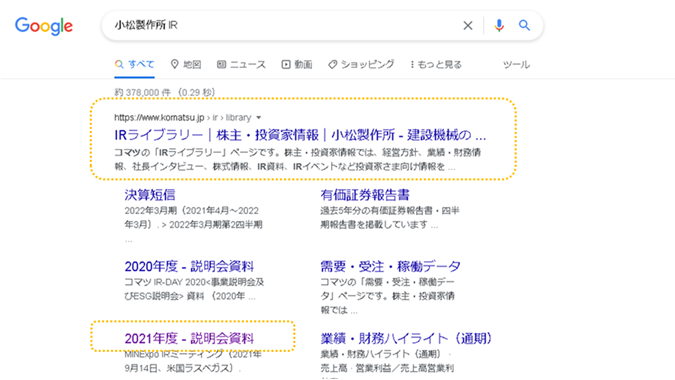This screenshot has width=675, height=380.
Task: Click the Google logo
Action: pyautogui.click(x=44, y=26)
